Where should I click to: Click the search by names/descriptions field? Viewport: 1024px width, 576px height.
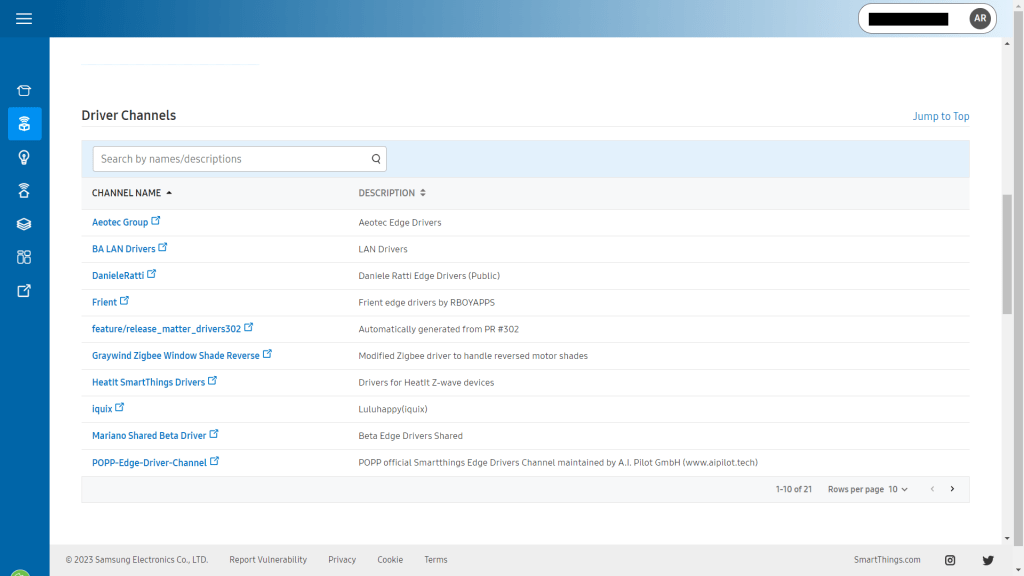230,159
